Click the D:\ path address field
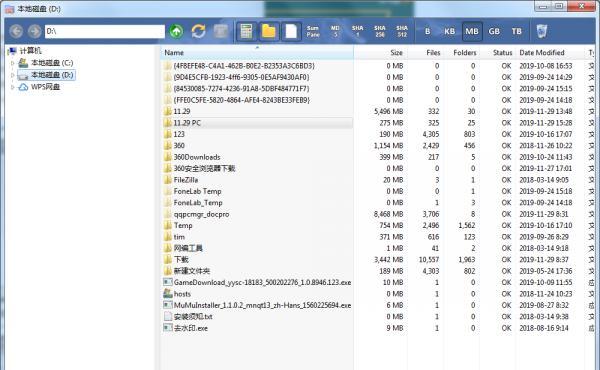600x370 pixels. 105,31
